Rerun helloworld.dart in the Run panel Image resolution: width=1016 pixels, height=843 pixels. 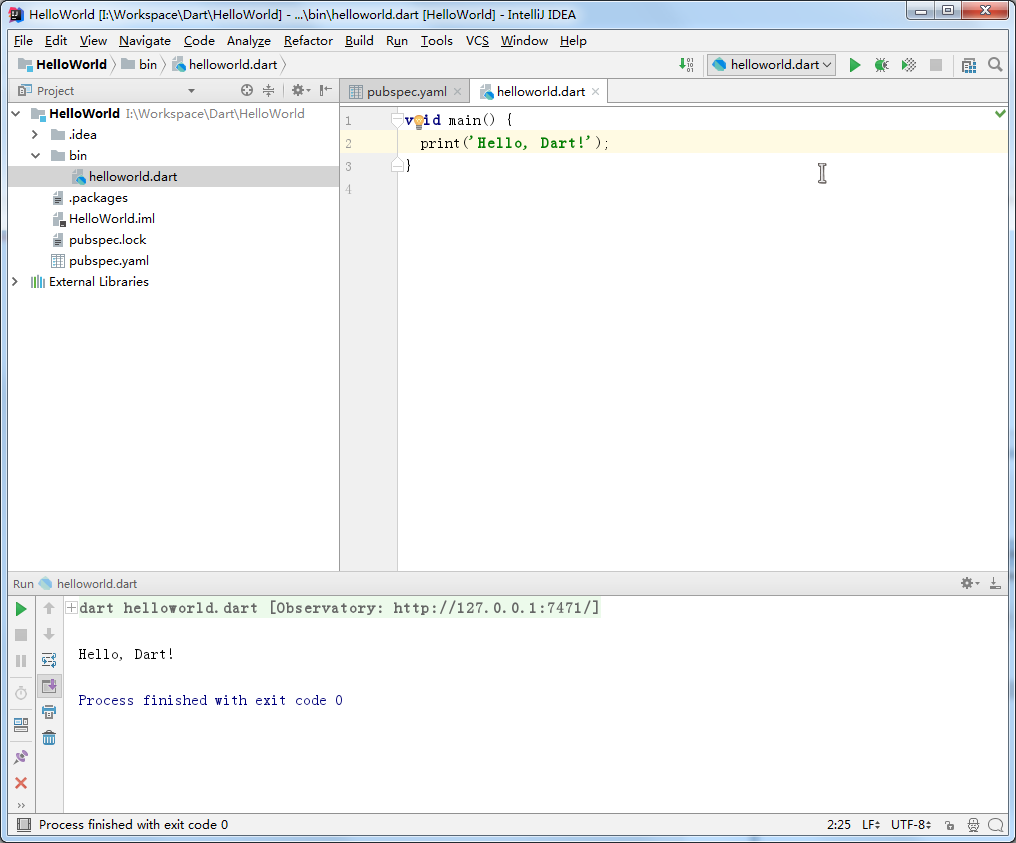tap(21, 609)
